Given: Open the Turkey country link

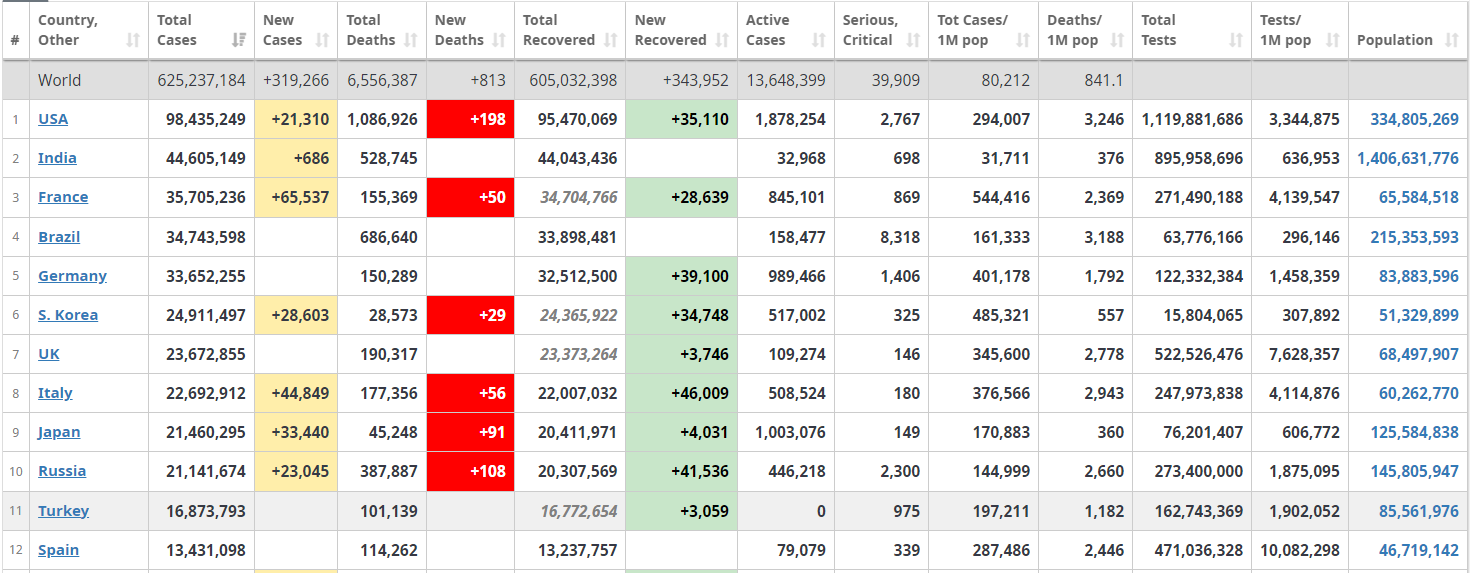Looking at the screenshot, I should coord(64,511).
